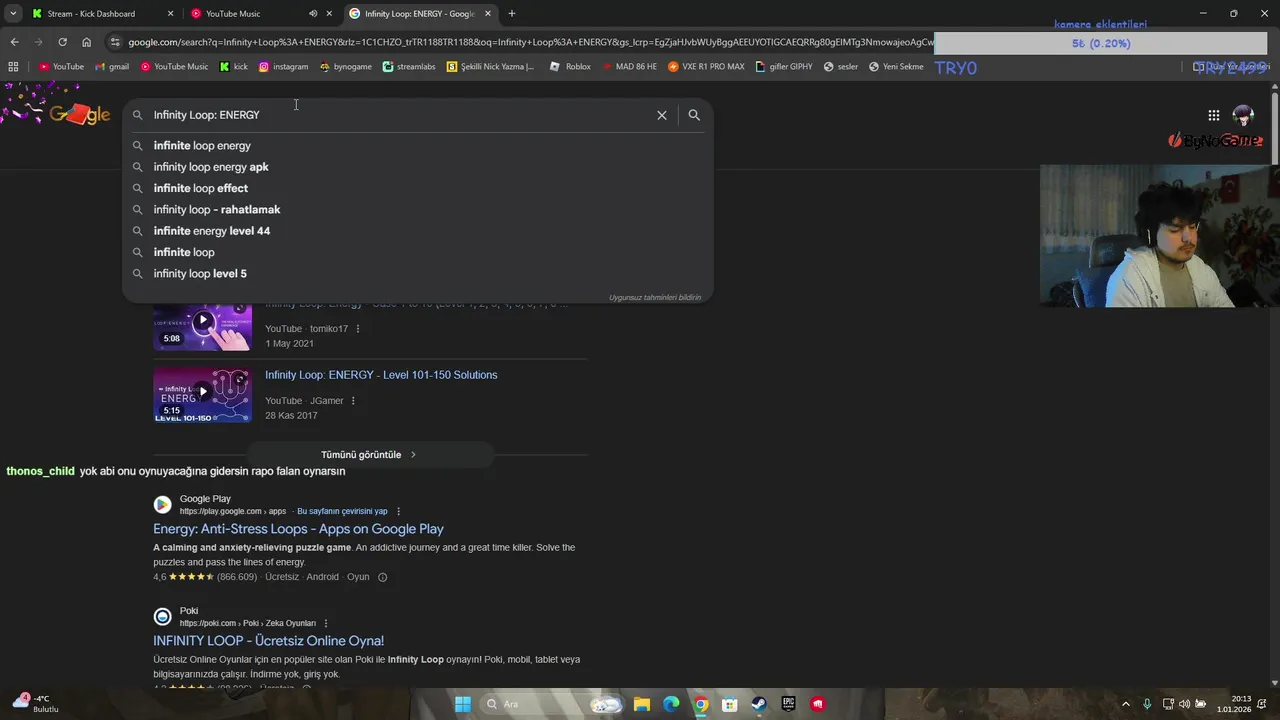This screenshot has height=720, width=1280.
Task: Open a new tab with plus button
Action: (512, 14)
